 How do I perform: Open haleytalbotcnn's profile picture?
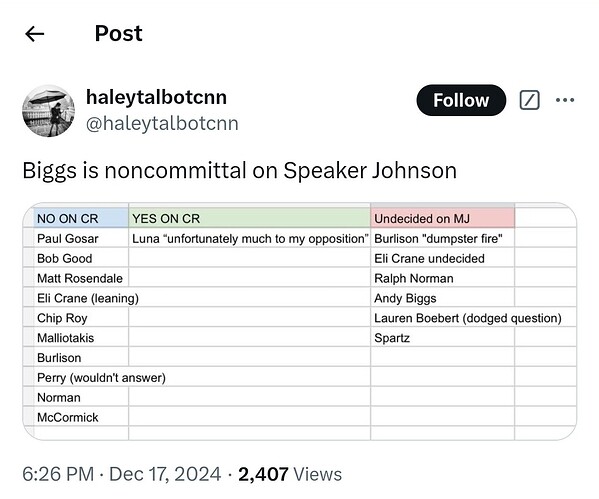pos(49,111)
